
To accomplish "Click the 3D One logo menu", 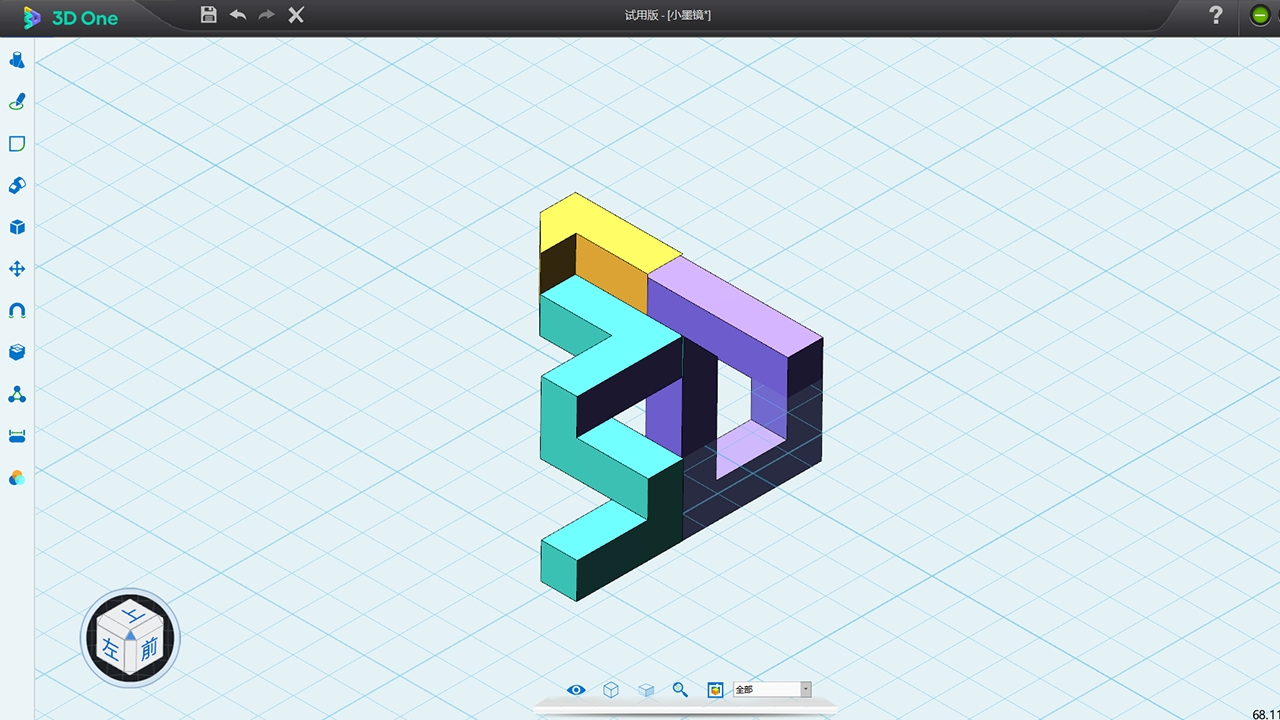I will coord(70,17).
